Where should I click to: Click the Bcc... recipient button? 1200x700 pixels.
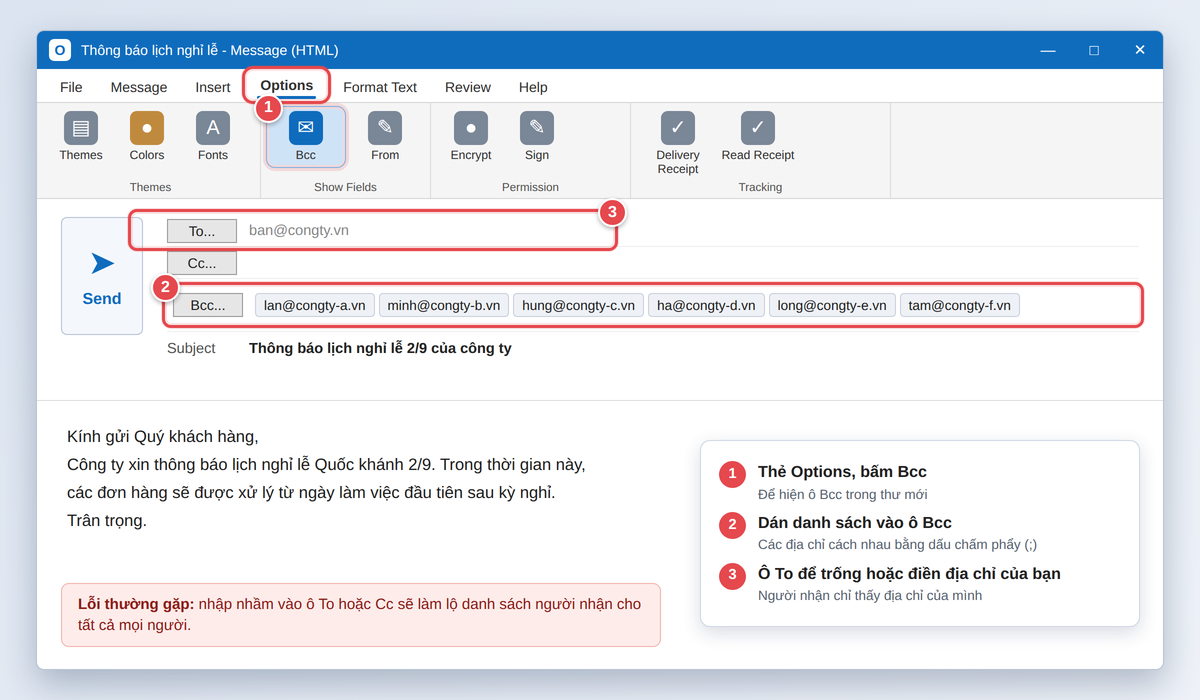click(208, 305)
